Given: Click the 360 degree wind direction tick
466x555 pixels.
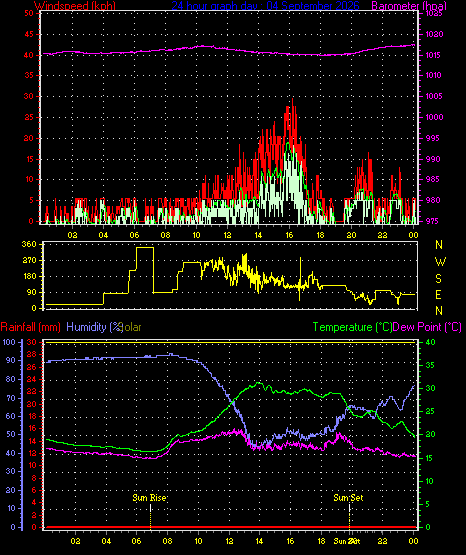Looking at the screenshot, I should pos(29,244).
